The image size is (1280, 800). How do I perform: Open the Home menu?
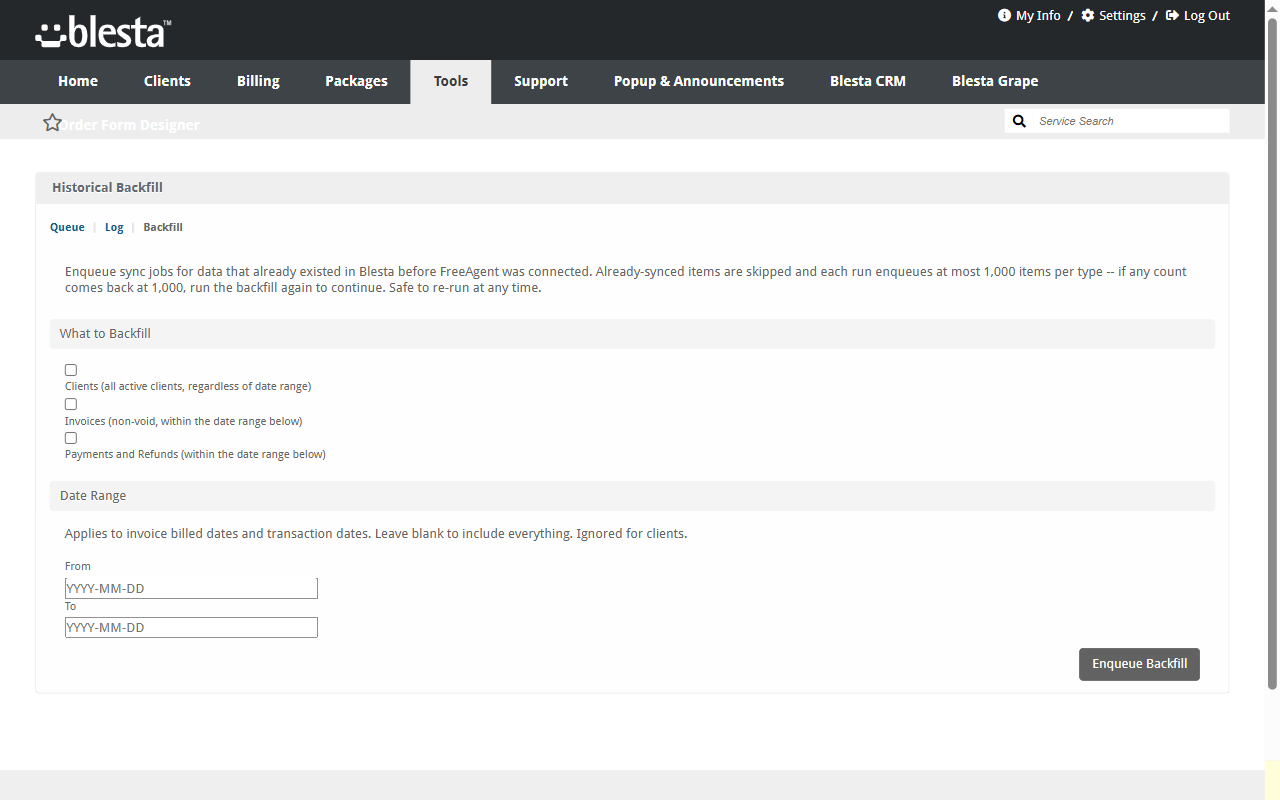tap(78, 81)
